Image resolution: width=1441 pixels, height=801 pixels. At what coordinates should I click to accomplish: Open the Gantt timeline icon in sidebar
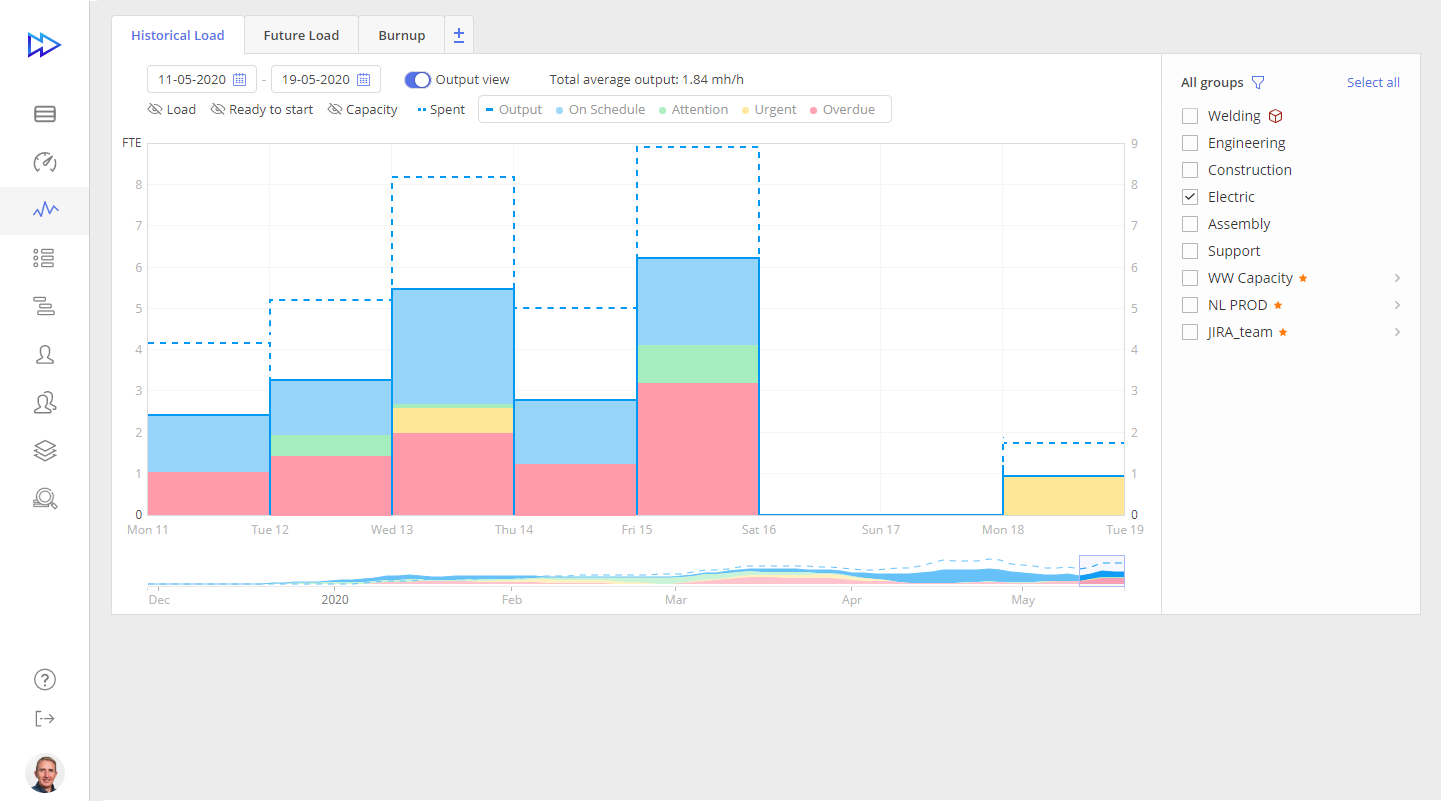tap(44, 307)
